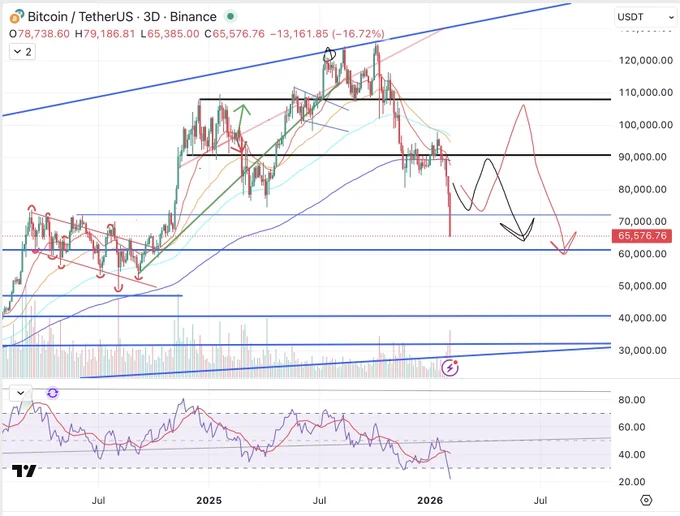The height and width of the screenshot is (516, 680).
Task: Click the low value L65,385.00
Action: click(x=170, y=34)
